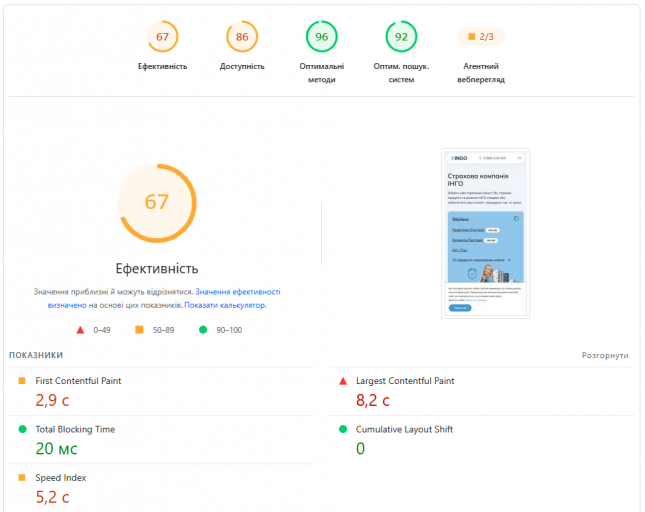Click the Cumulative Layout Shift value 0

[x=360, y=449]
